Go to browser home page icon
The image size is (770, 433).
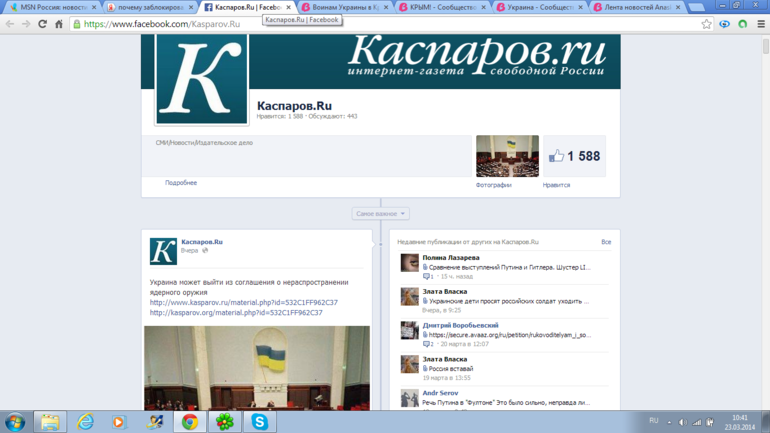click(59, 24)
